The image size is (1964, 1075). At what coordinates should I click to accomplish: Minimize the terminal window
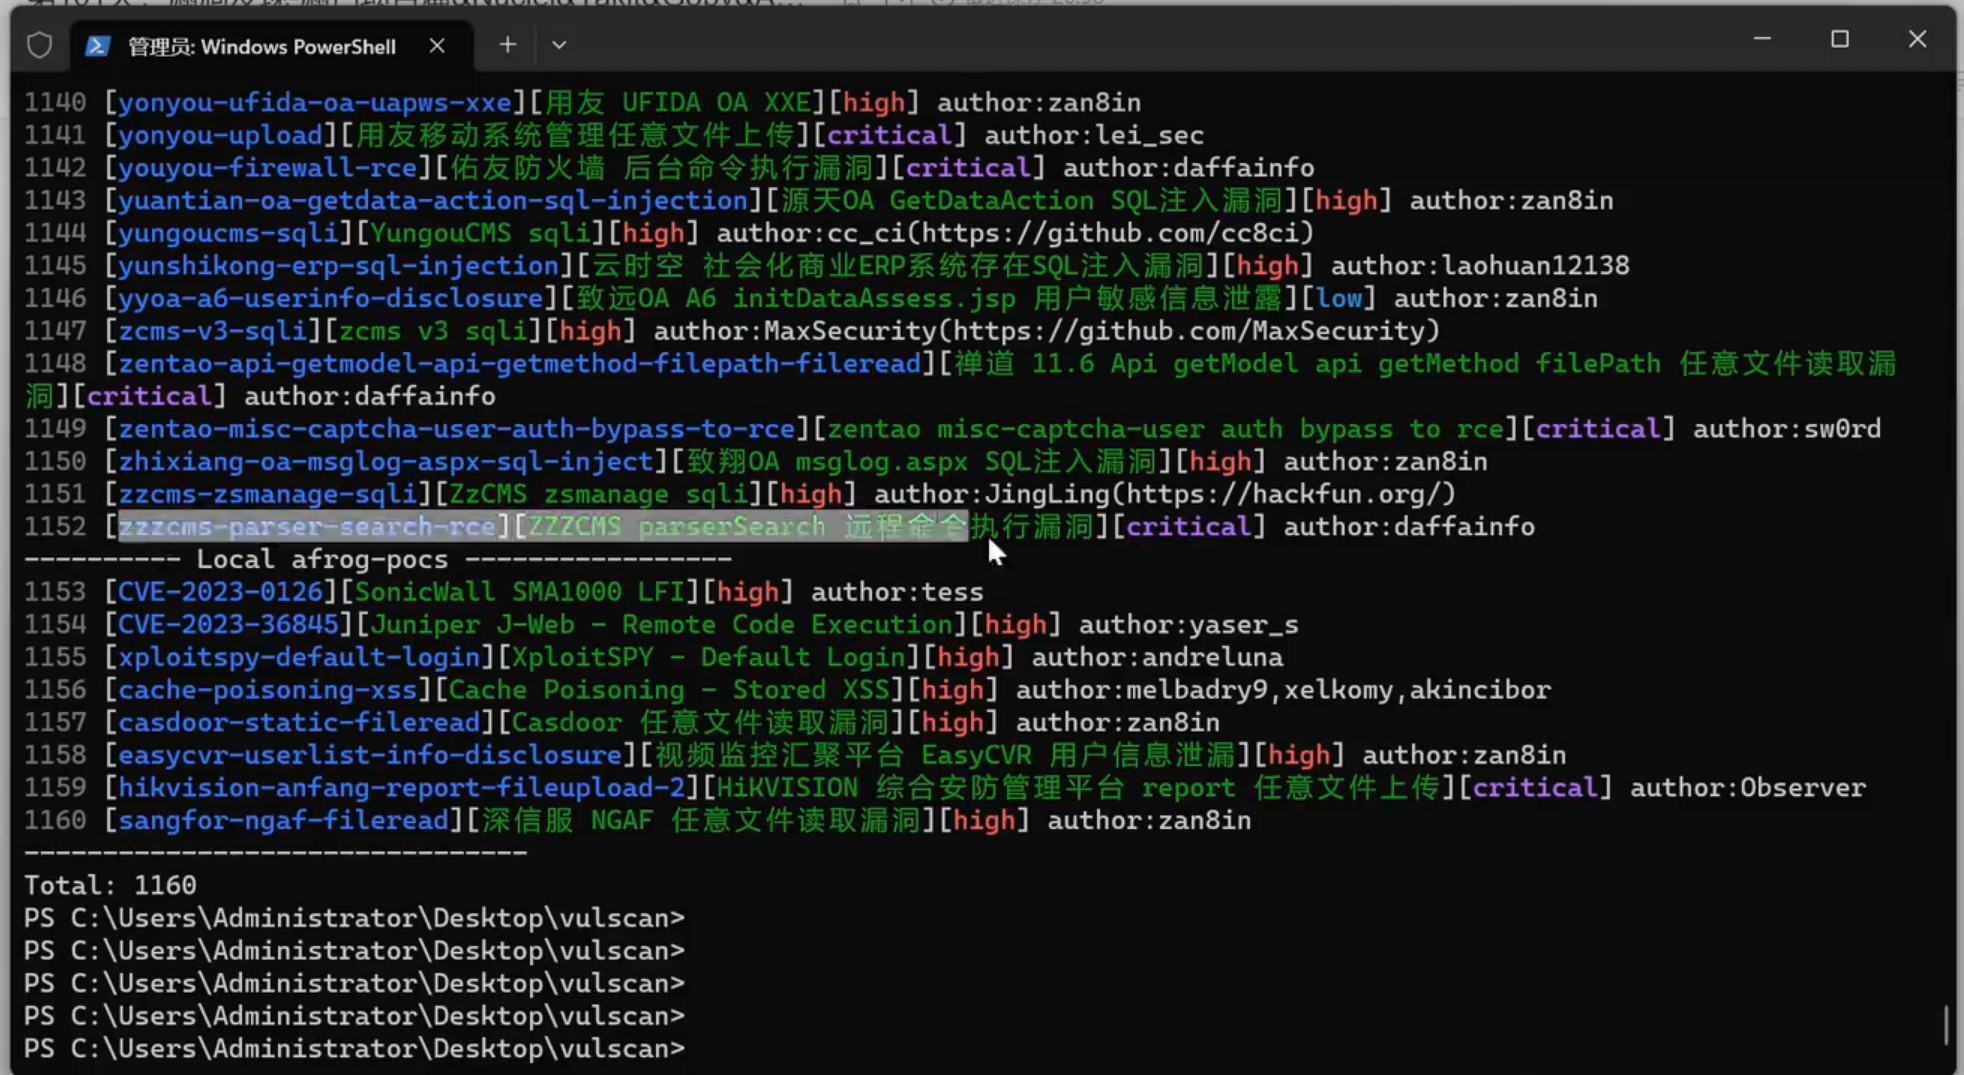tap(1762, 39)
